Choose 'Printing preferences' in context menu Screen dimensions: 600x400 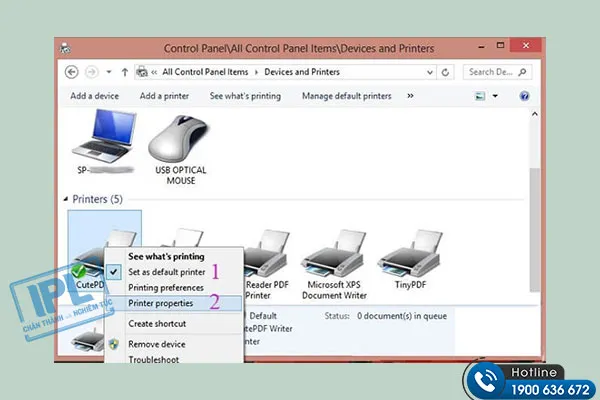(x=167, y=287)
